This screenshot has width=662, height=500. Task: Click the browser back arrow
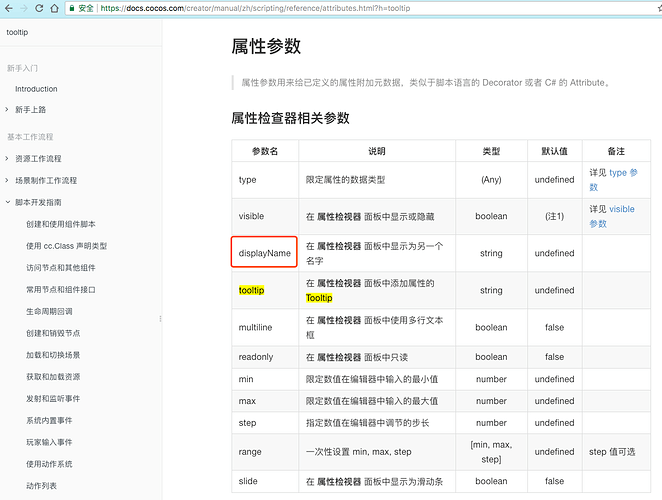8,8
